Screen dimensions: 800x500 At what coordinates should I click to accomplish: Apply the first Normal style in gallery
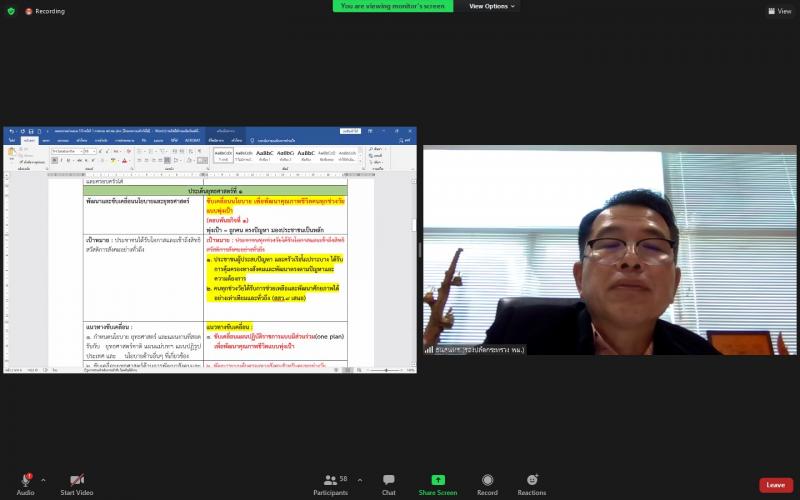click(223, 155)
